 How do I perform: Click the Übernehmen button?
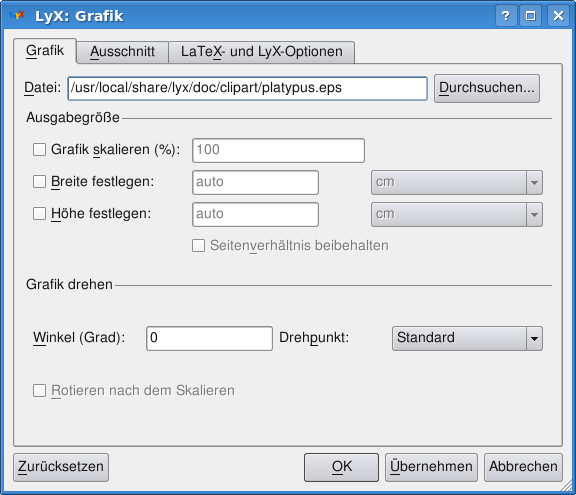coord(431,467)
